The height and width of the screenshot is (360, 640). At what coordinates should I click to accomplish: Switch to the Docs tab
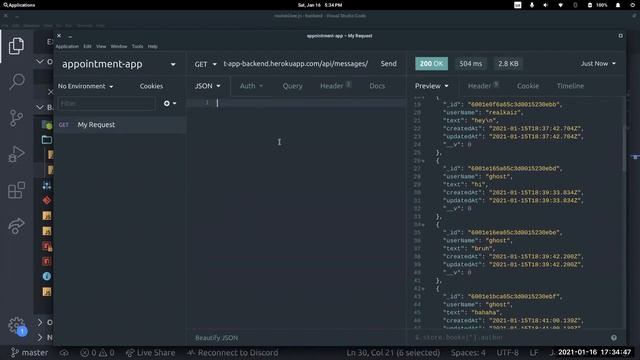pyautogui.click(x=377, y=86)
